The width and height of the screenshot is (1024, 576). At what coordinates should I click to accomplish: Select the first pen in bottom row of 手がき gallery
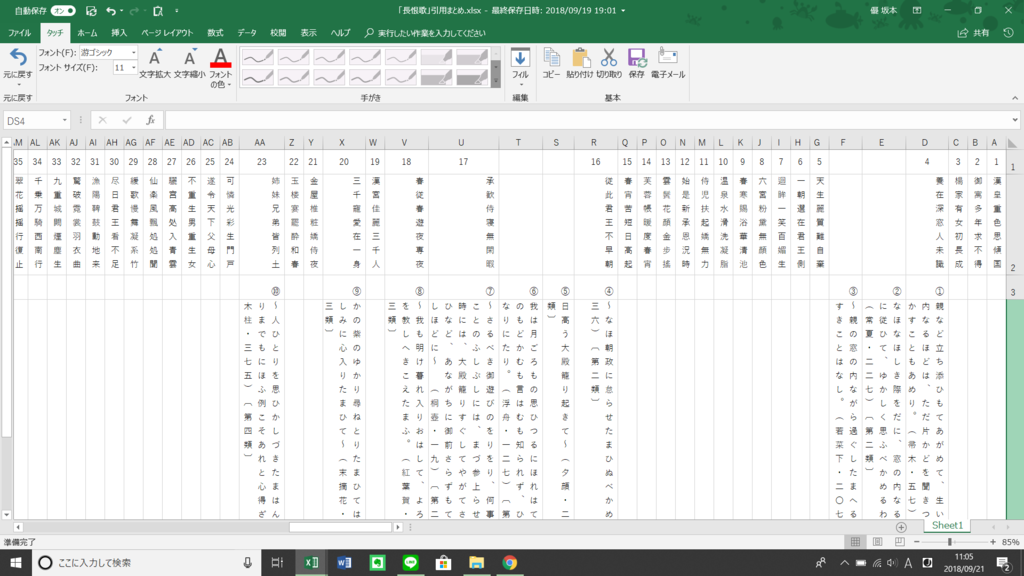257,78
